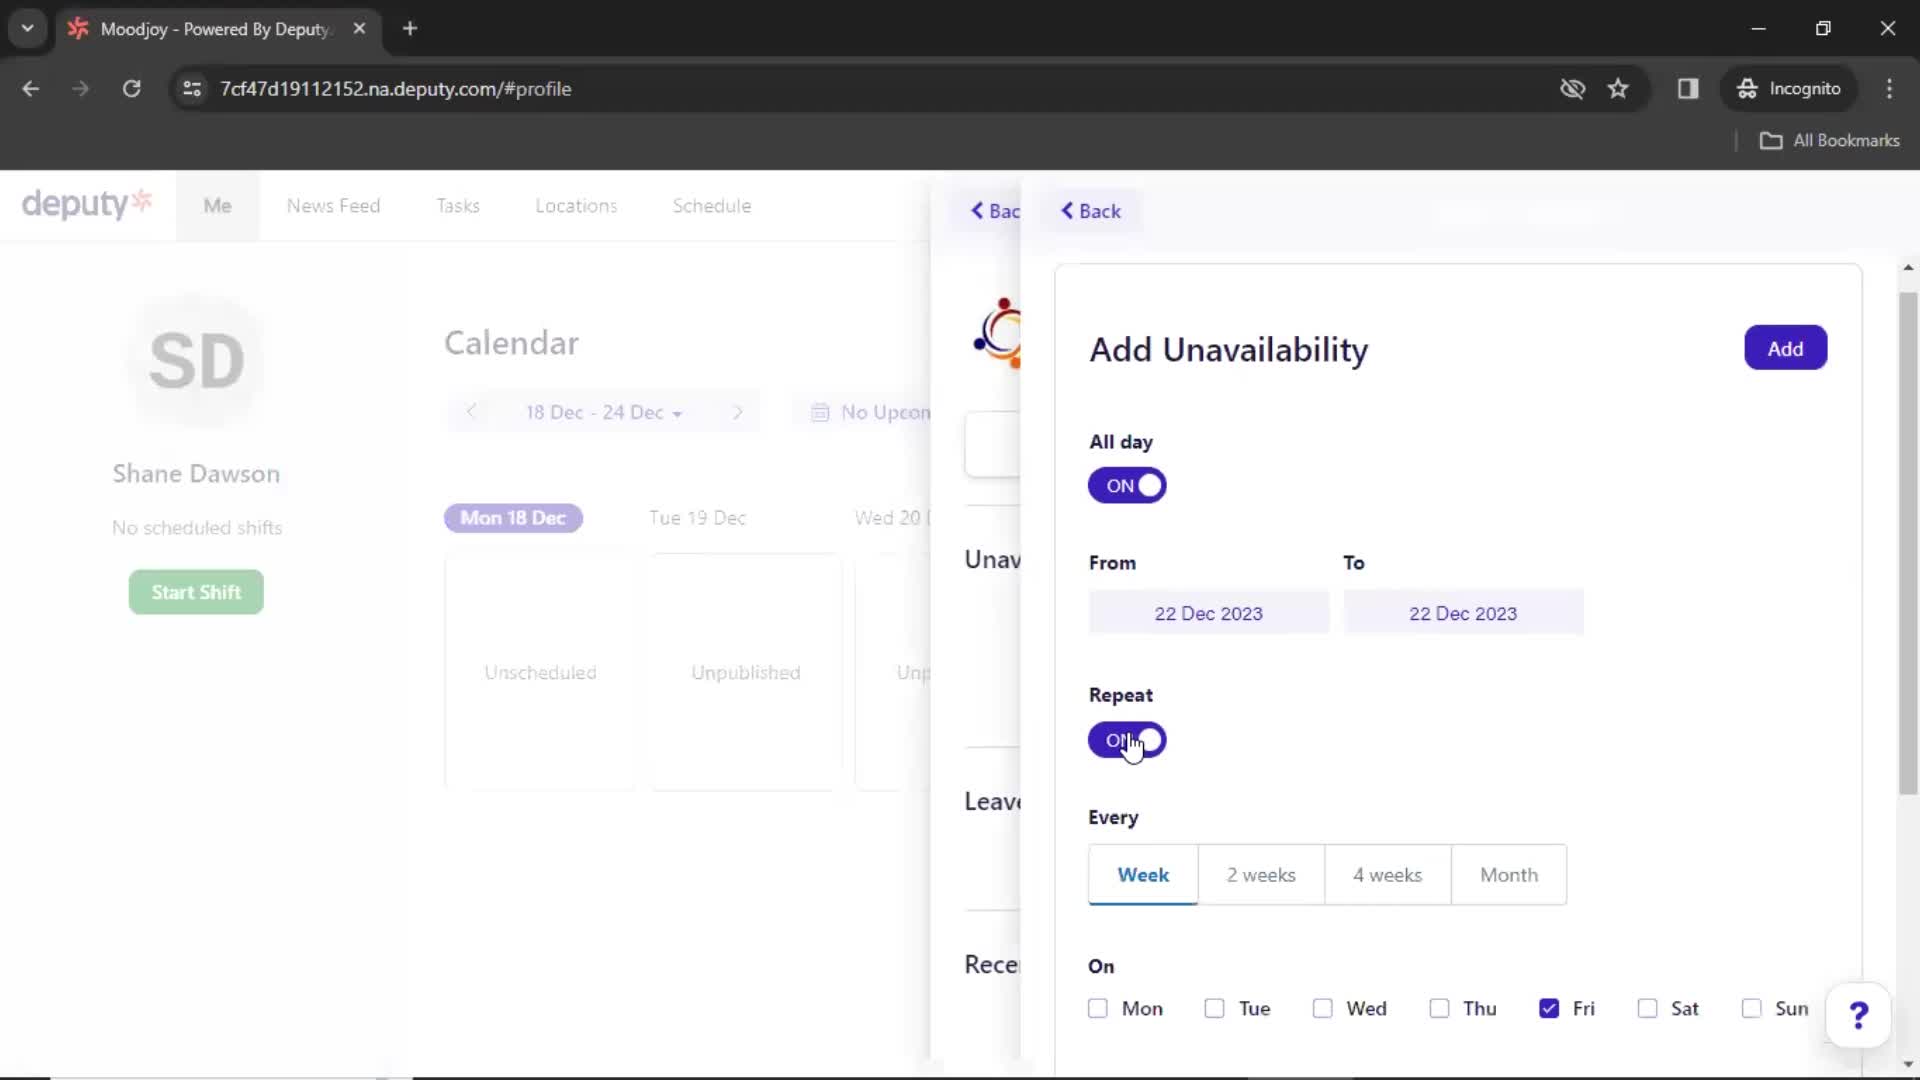Select the Month frequency option
The height and width of the screenshot is (1080, 1920).
[x=1509, y=874]
